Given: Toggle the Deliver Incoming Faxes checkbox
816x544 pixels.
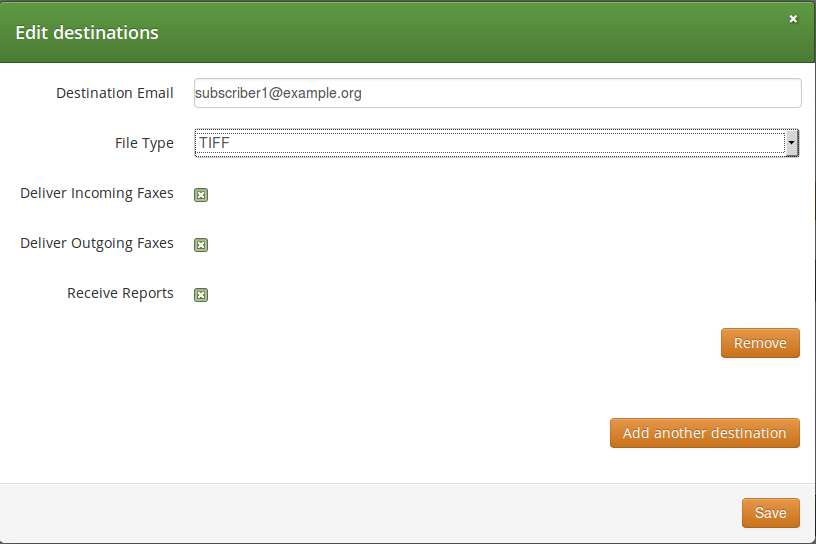Looking at the screenshot, I should [x=201, y=195].
